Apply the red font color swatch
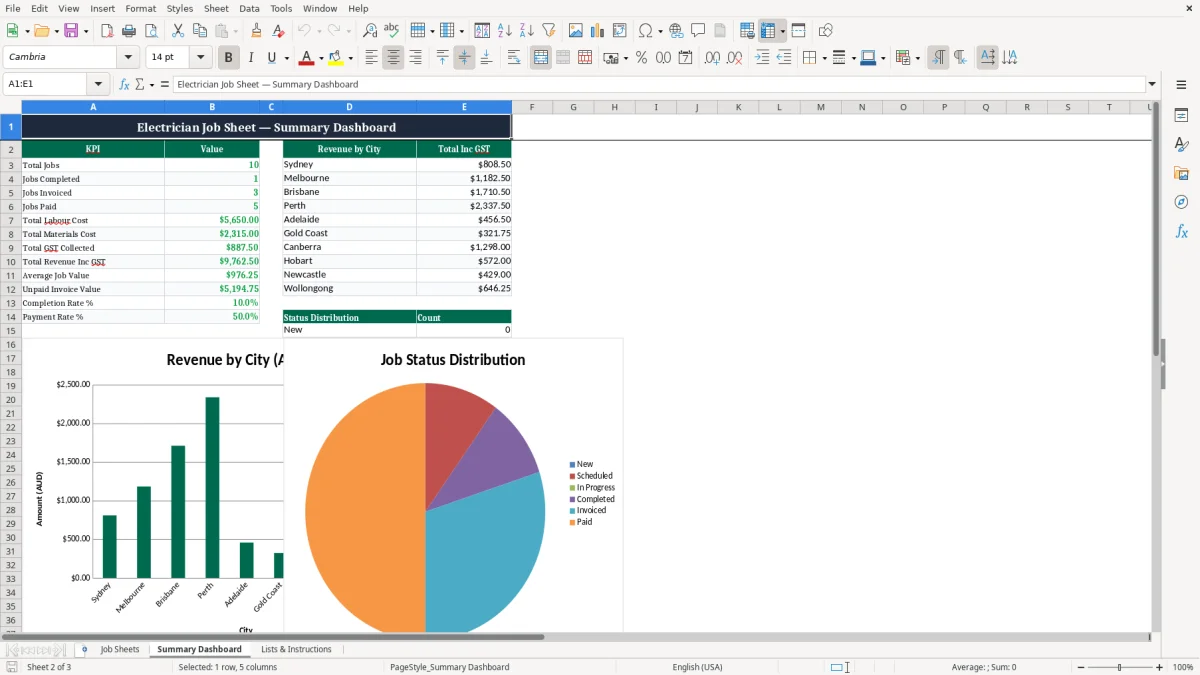The height and width of the screenshot is (675, 1200). pos(307,58)
